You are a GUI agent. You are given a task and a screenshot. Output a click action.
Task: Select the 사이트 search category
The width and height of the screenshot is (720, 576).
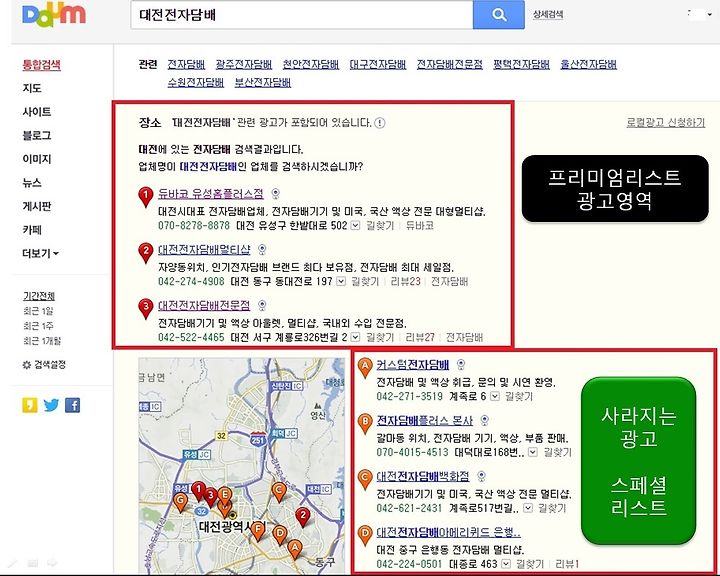37,112
